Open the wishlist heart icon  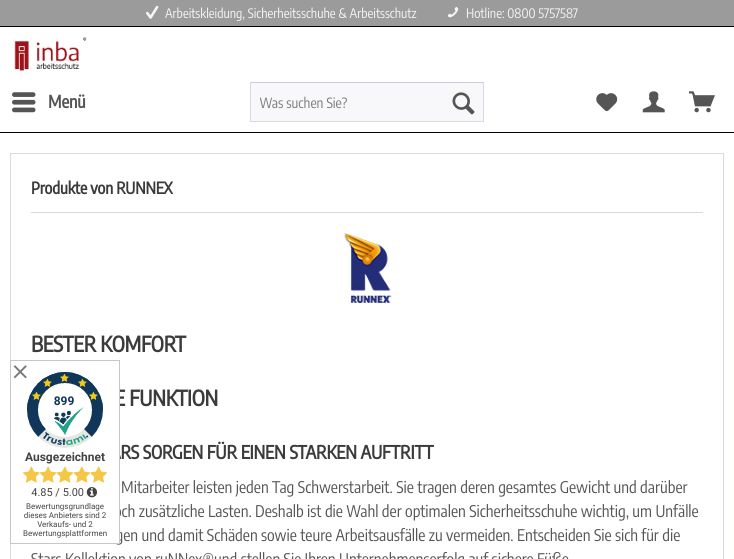pyautogui.click(x=606, y=102)
